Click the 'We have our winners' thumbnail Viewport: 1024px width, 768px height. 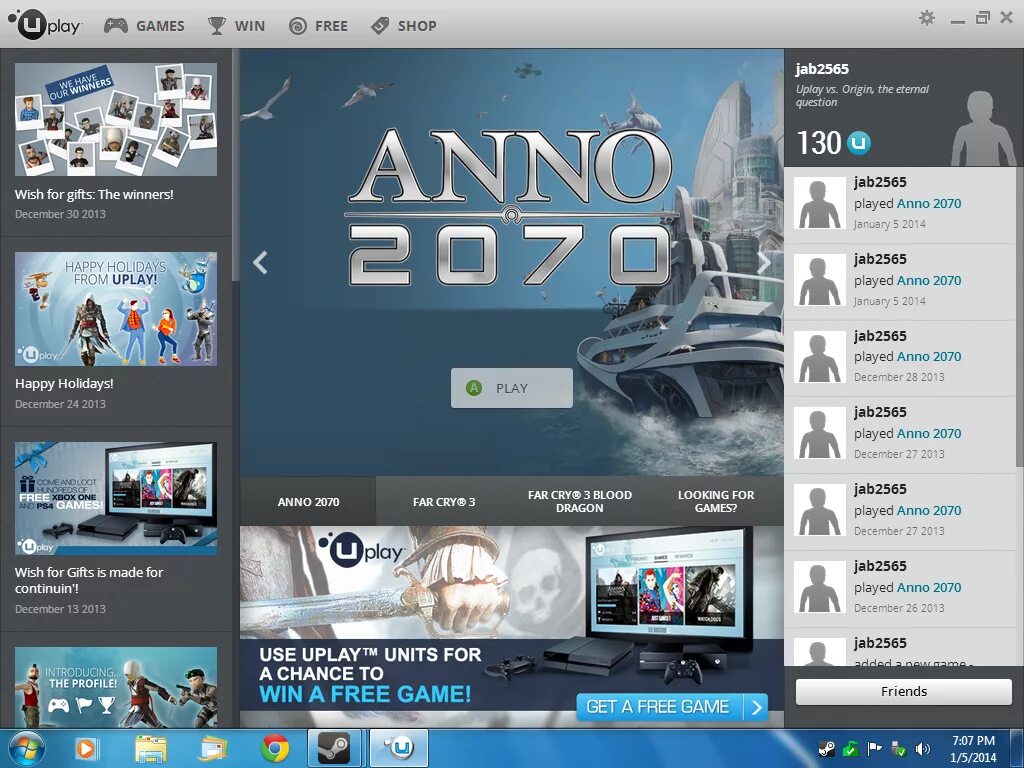point(116,119)
